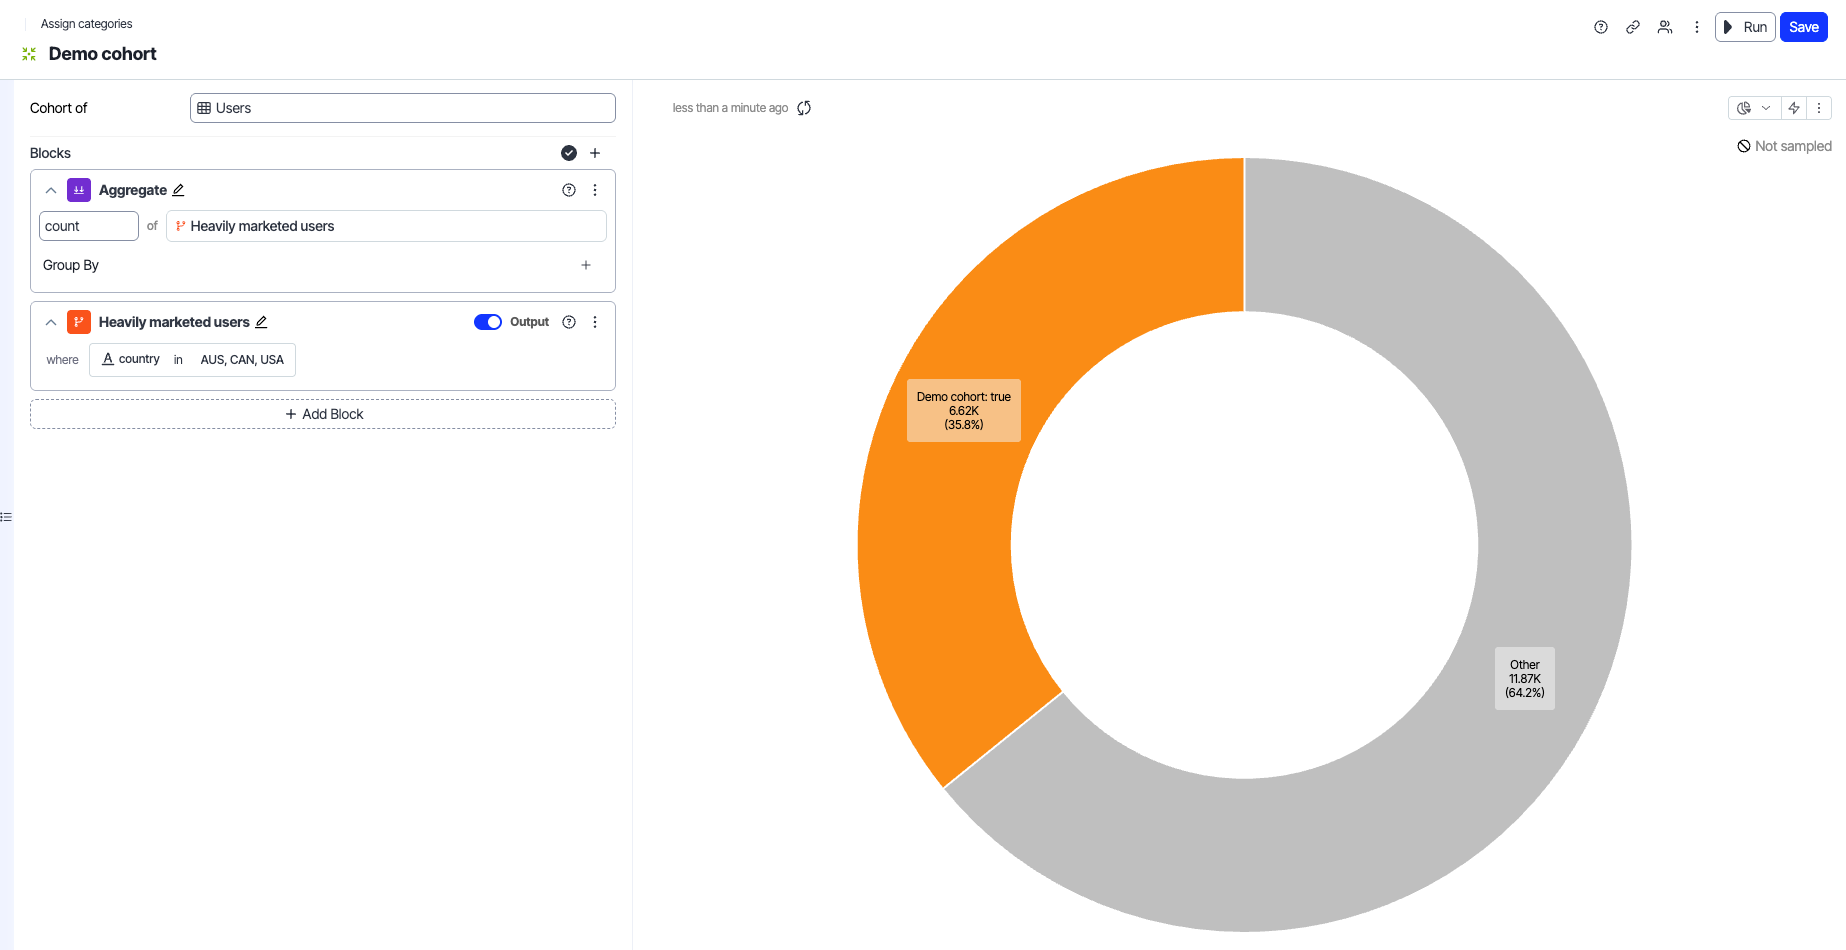Open the chart type dropdown
1846x950 pixels.
(1754, 108)
